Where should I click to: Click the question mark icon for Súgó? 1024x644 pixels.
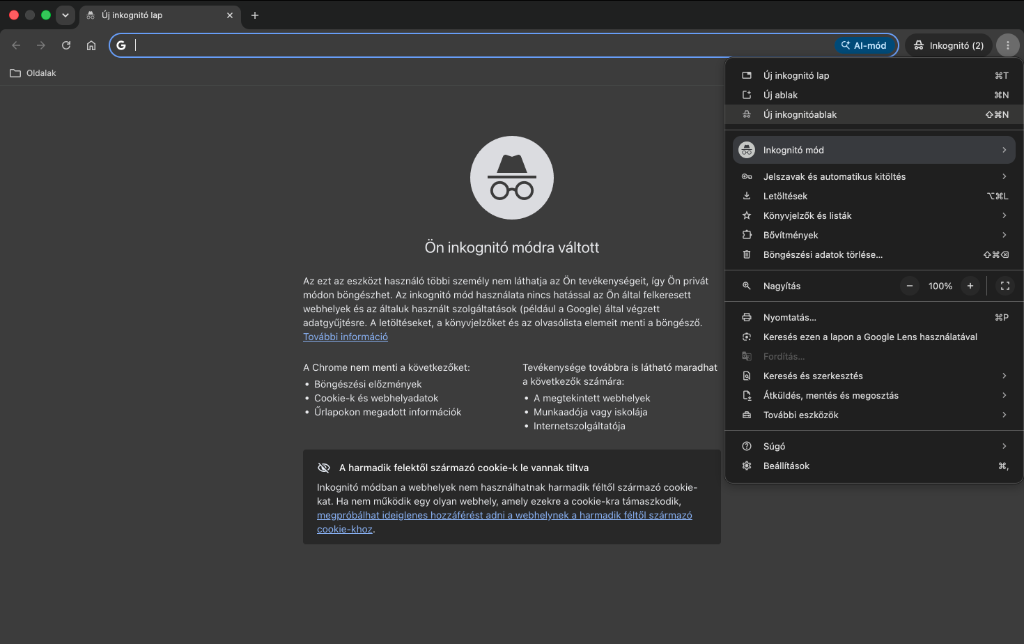coord(746,446)
